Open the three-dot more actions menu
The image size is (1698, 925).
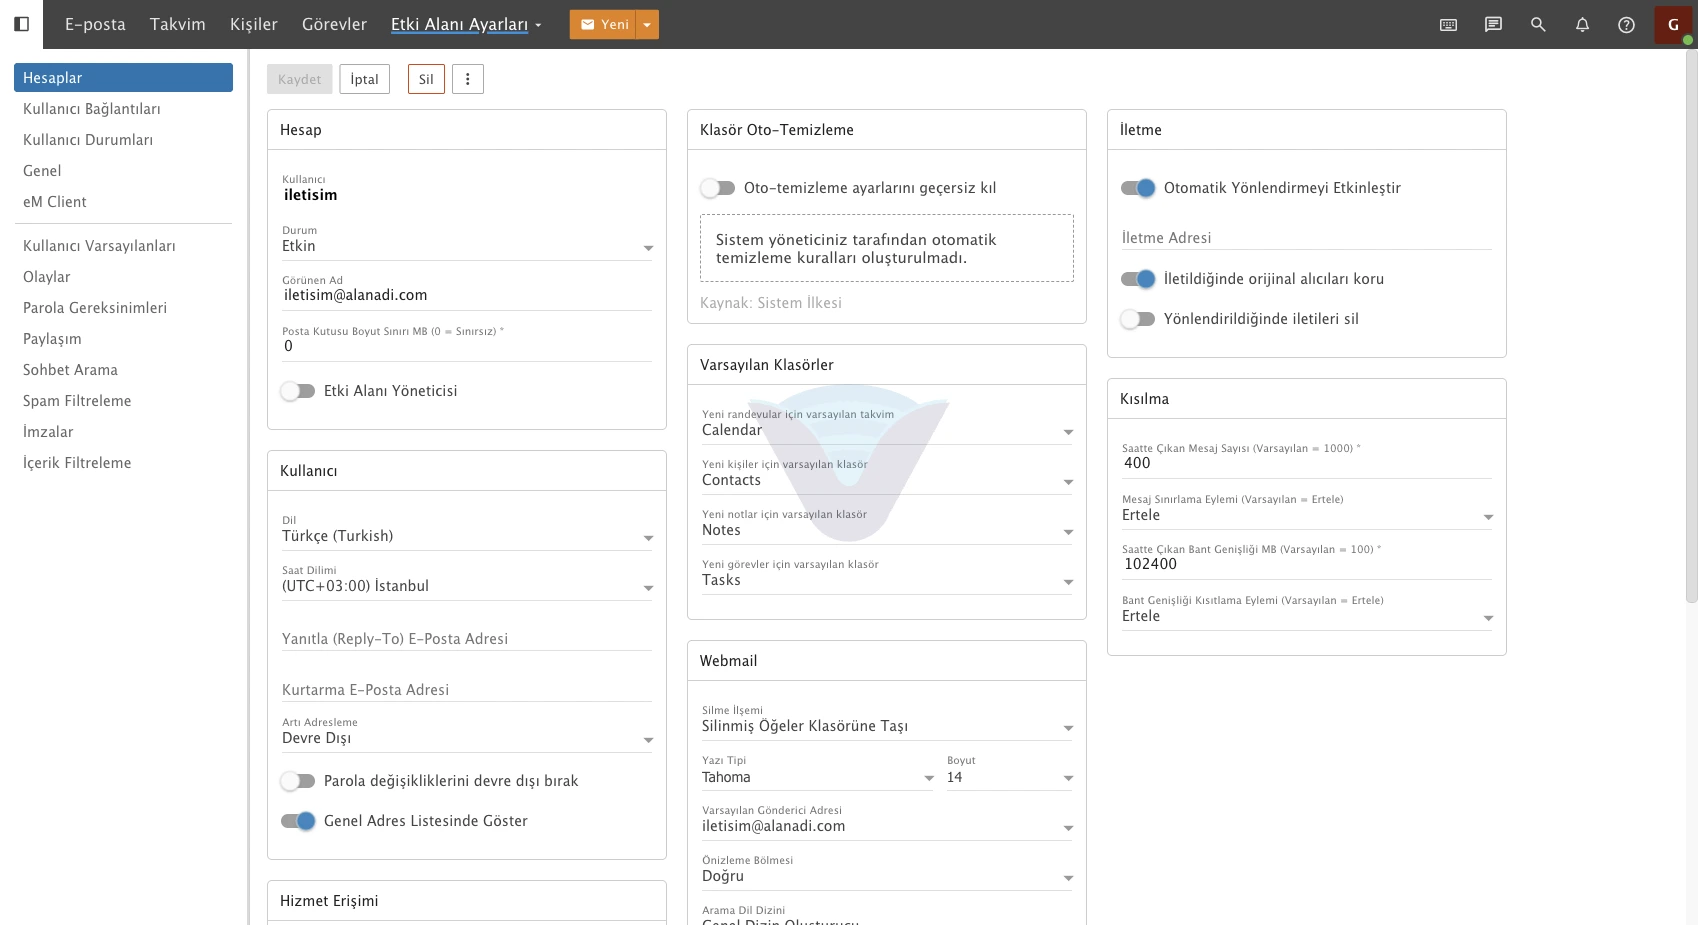click(468, 79)
